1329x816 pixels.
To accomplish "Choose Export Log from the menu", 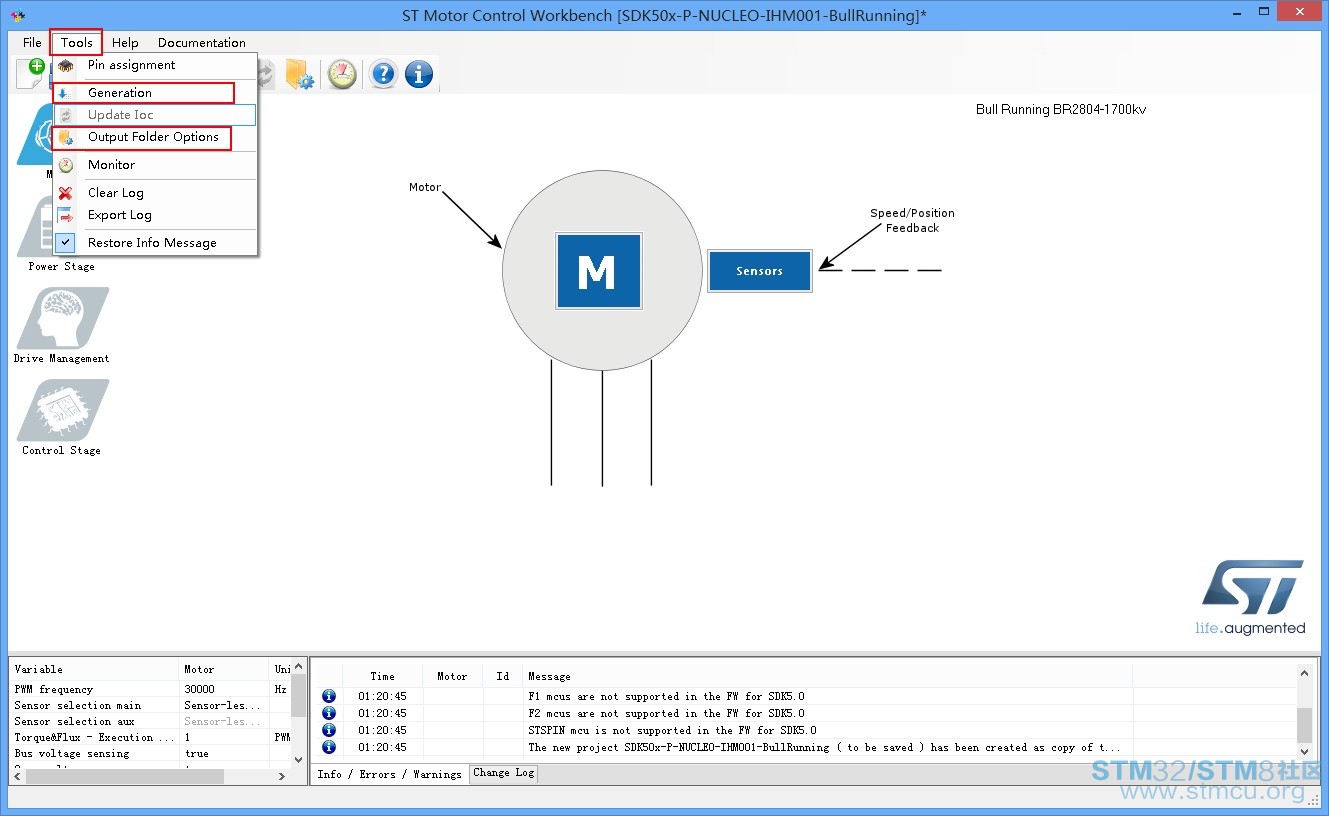I will click(155, 215).
